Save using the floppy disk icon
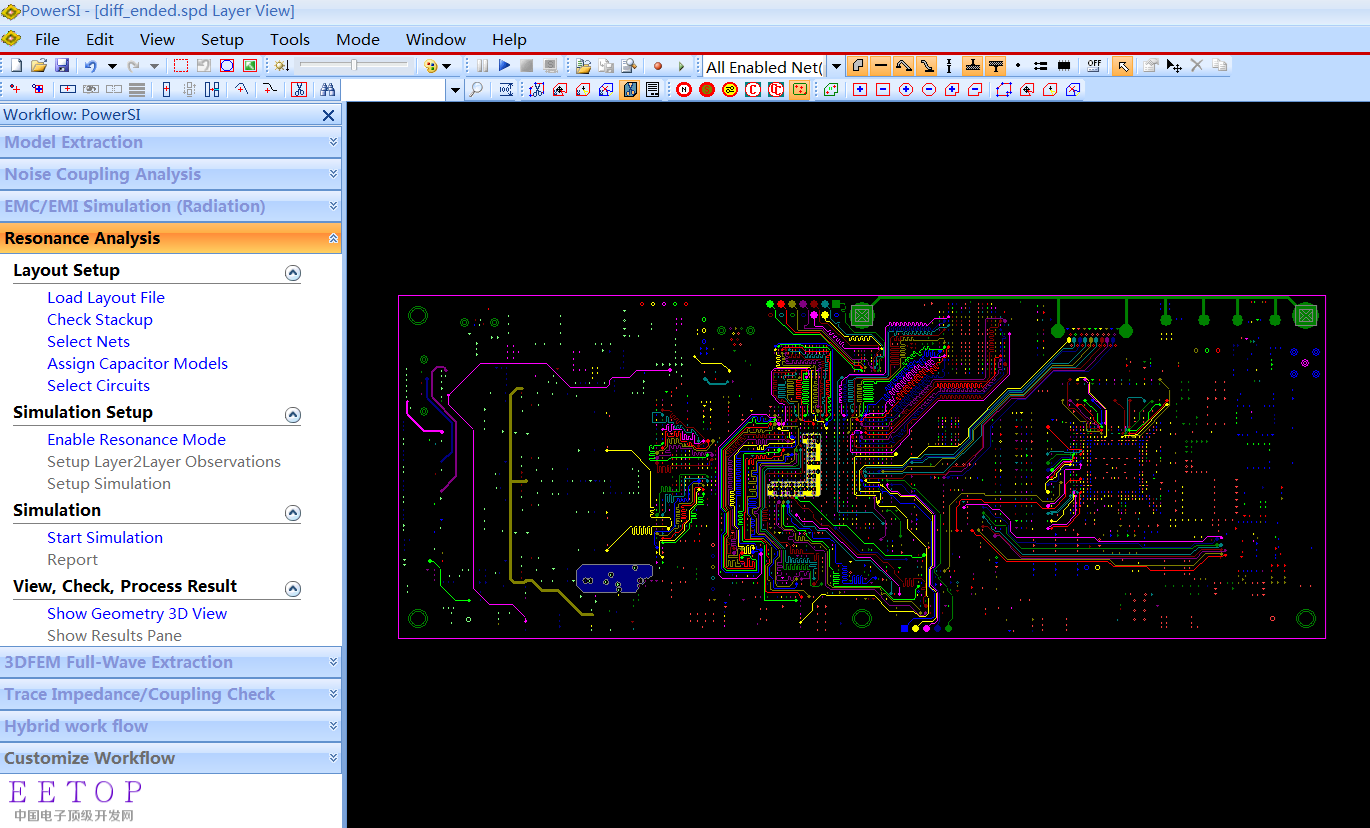The width and height of the screenshot is (1370, 828). tap(62, 65)
